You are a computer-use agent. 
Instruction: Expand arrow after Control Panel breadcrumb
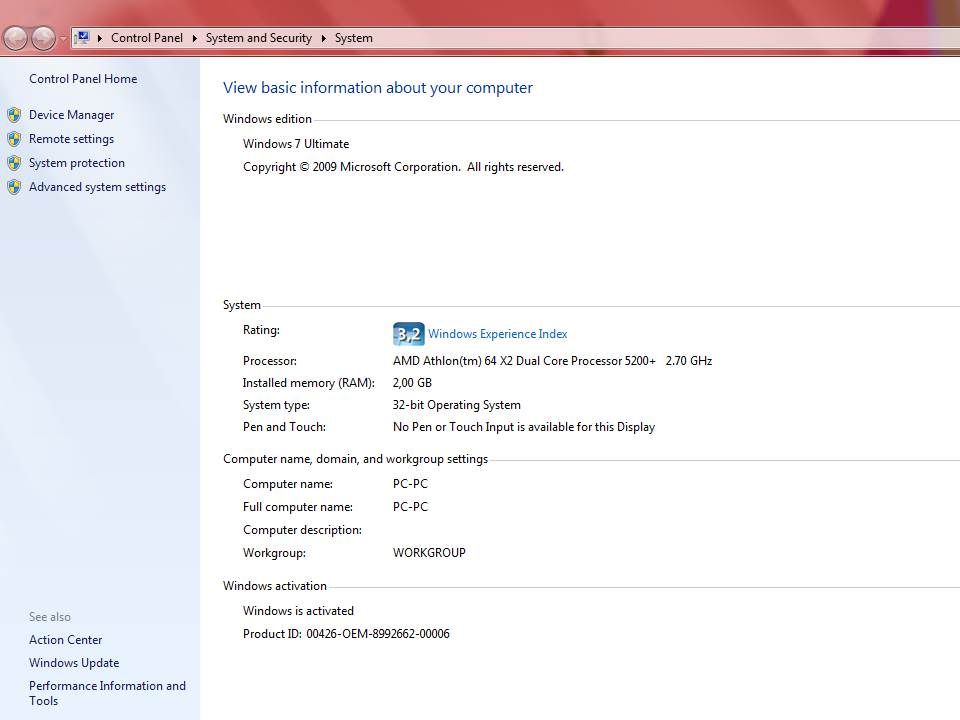click(x=195, y=38)
